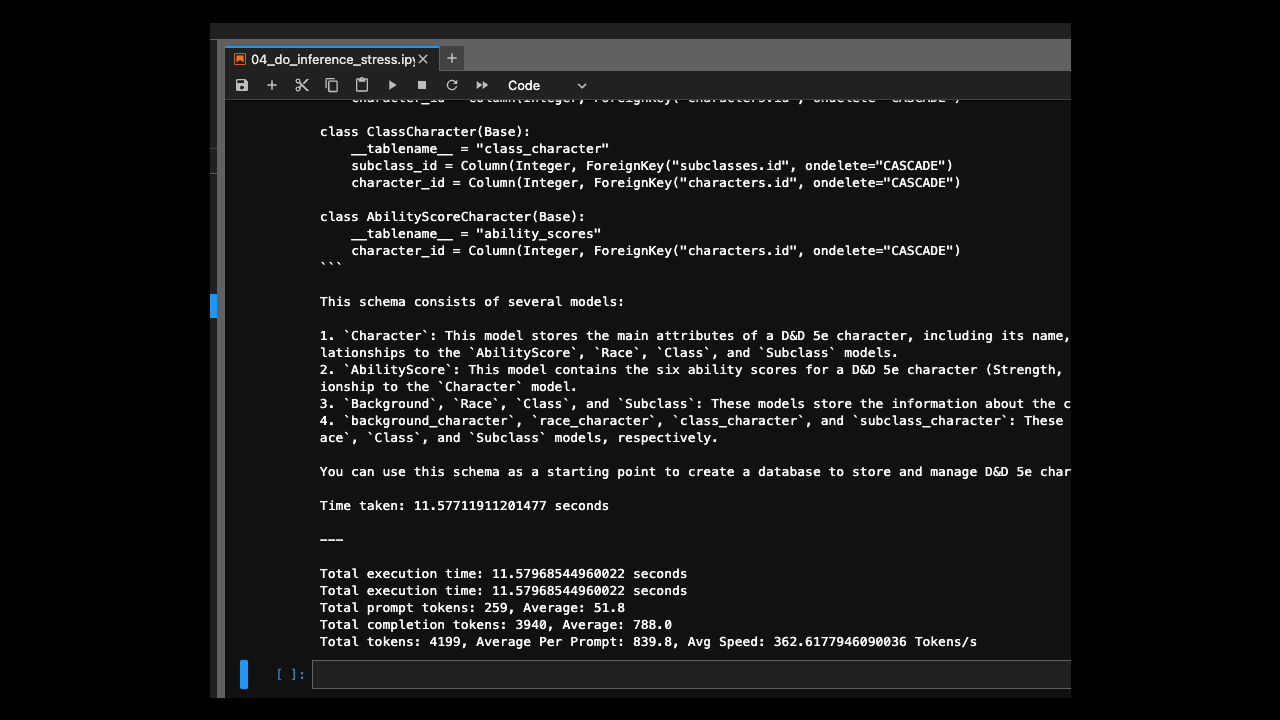Collapse the empty cell via its blue bar
Viewport: 1280px width, 720px height.
tap(244, 675)
